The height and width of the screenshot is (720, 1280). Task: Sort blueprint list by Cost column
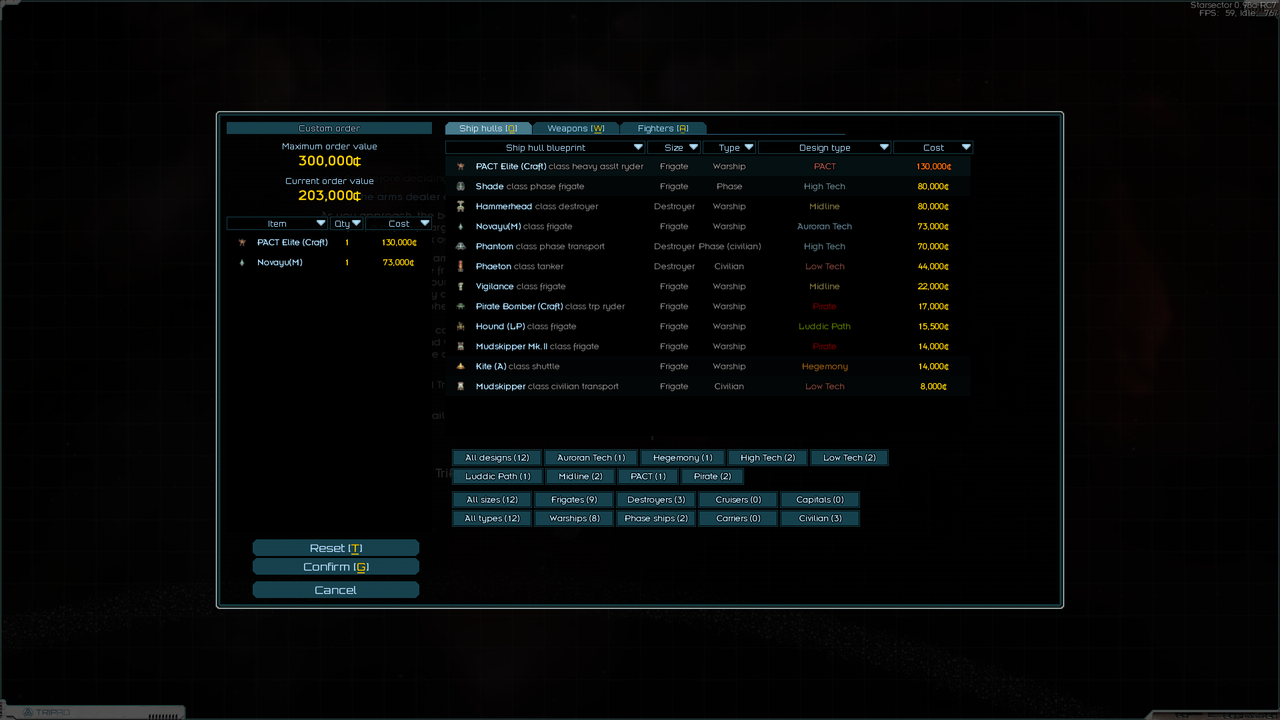[x=933, y=147]
